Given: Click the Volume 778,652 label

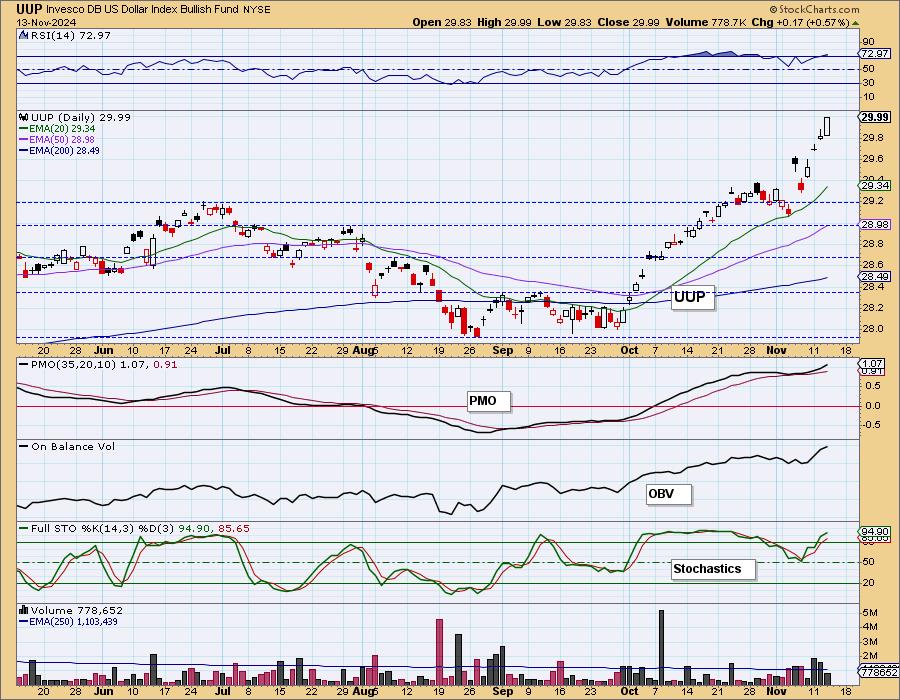Looking at the screenshot, I should click(x=77, y=610).
